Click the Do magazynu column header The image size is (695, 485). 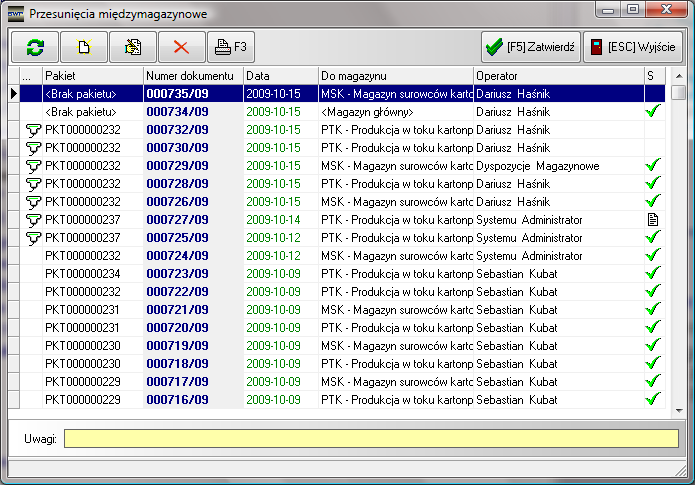pyautogui.click(x=395, y=76)
